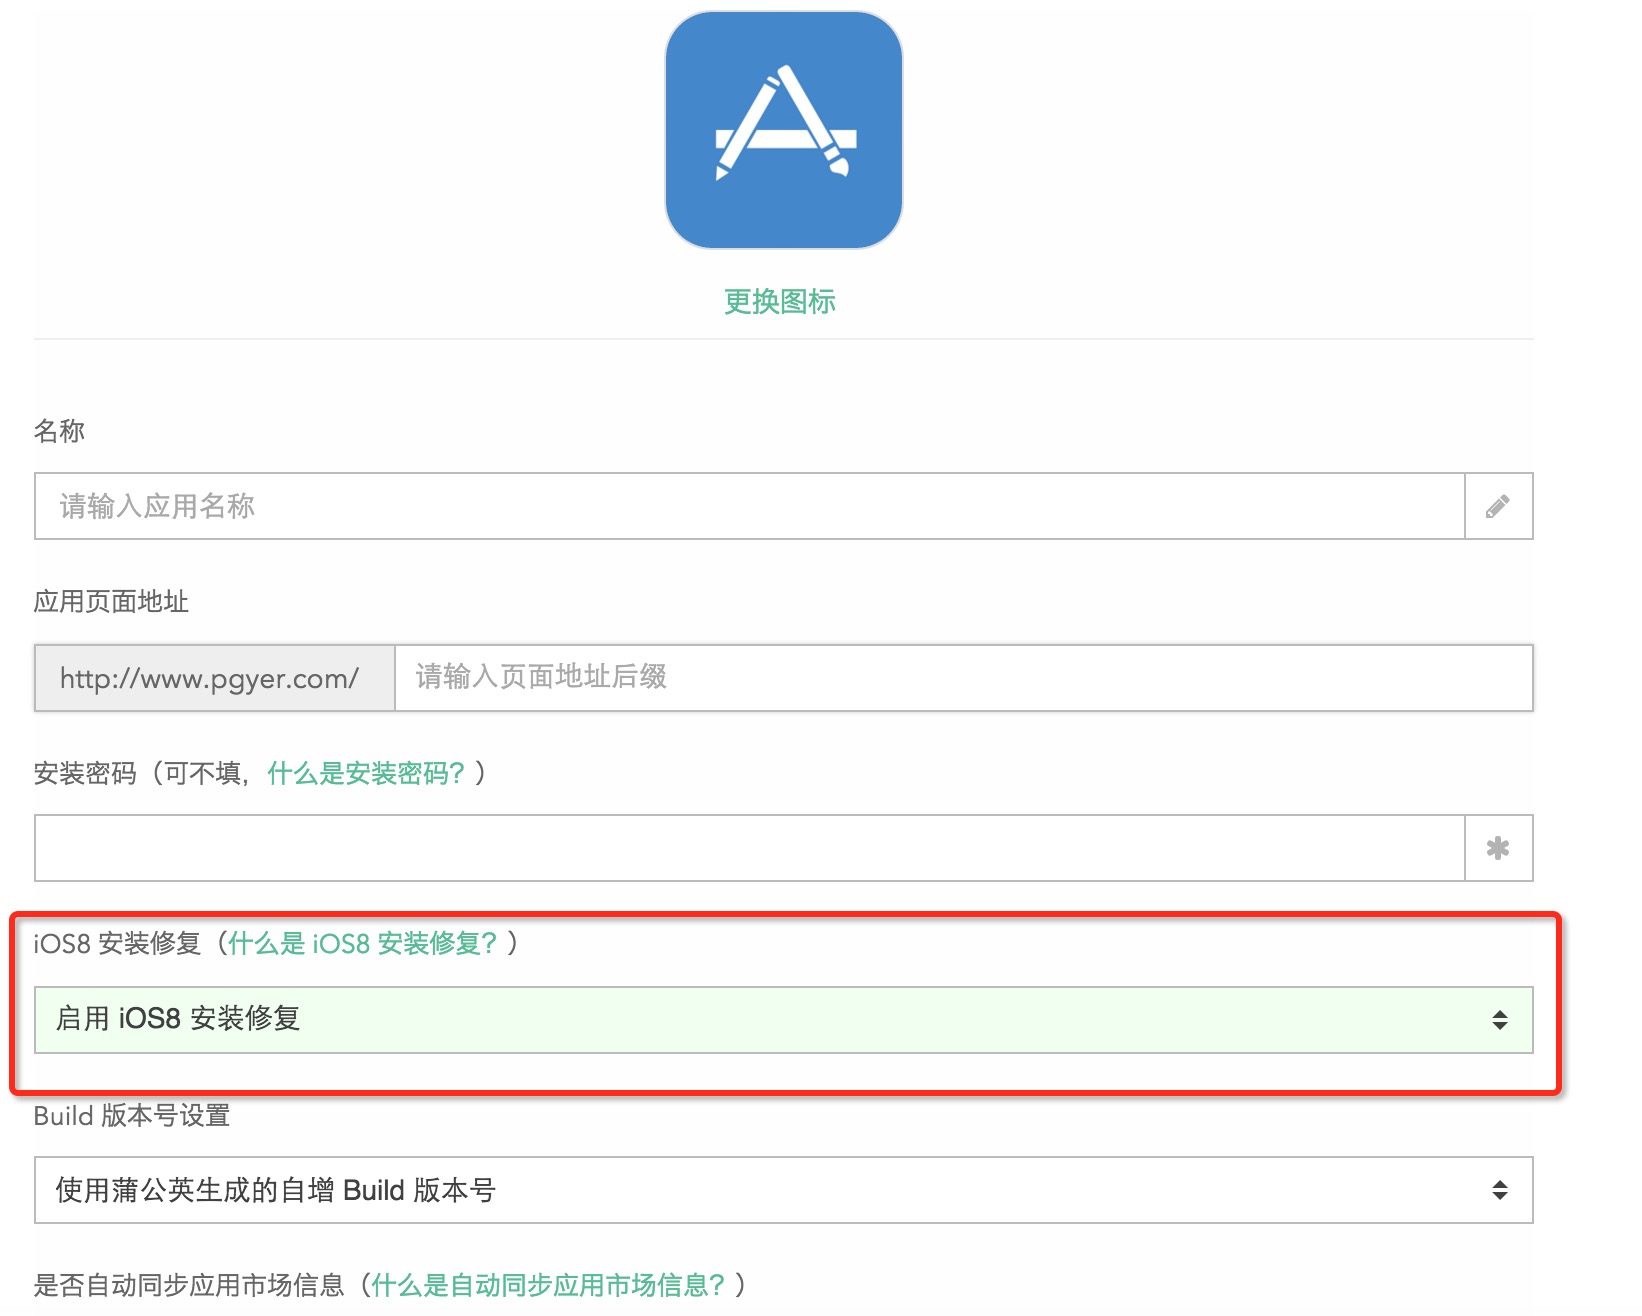Click the pencil edit icon beside name field
This screenshot has width=1642, height=1316.
coord(1497,506)
